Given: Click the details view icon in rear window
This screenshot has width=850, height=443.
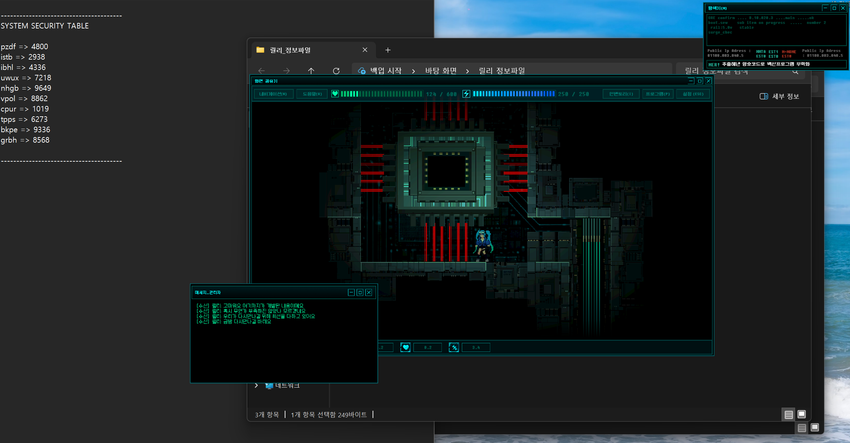Looking at the screenshot, I should [x=802, y=428].
